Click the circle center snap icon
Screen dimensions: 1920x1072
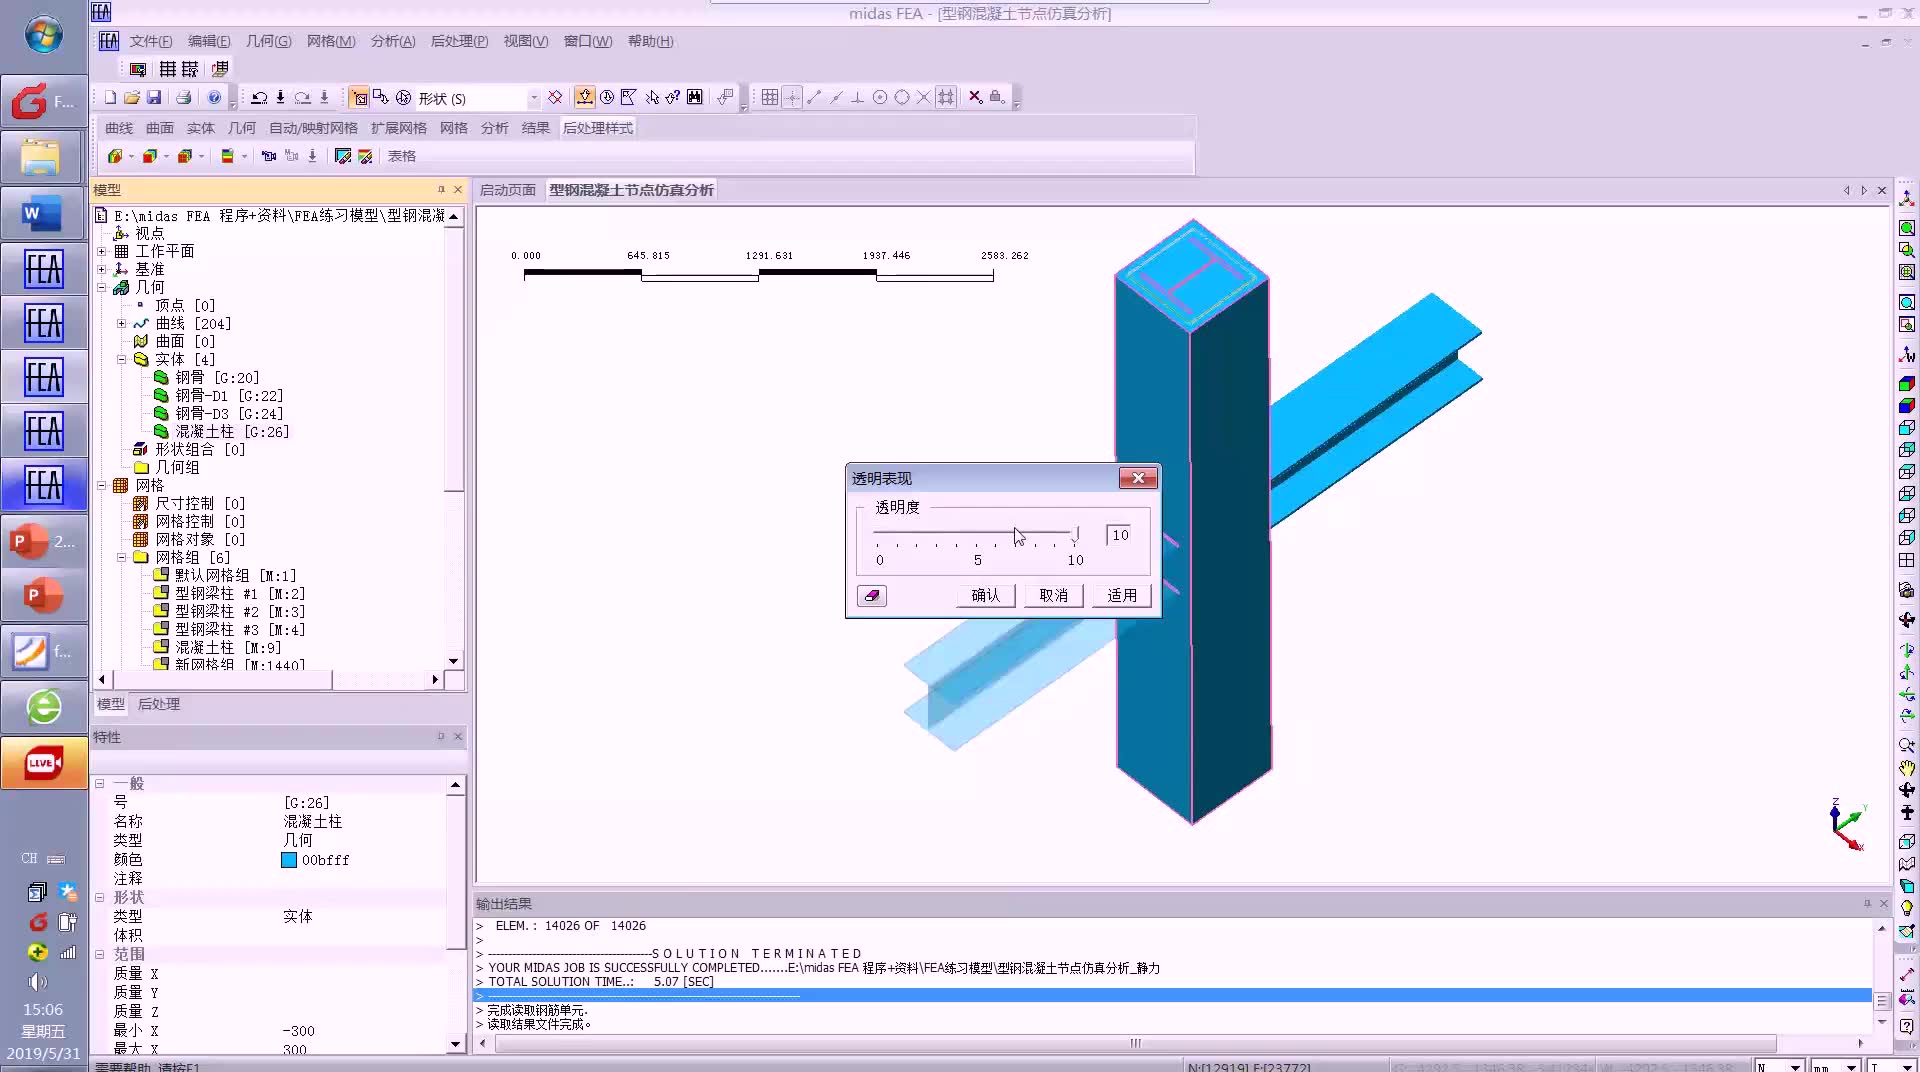click(x=880, y=97)
